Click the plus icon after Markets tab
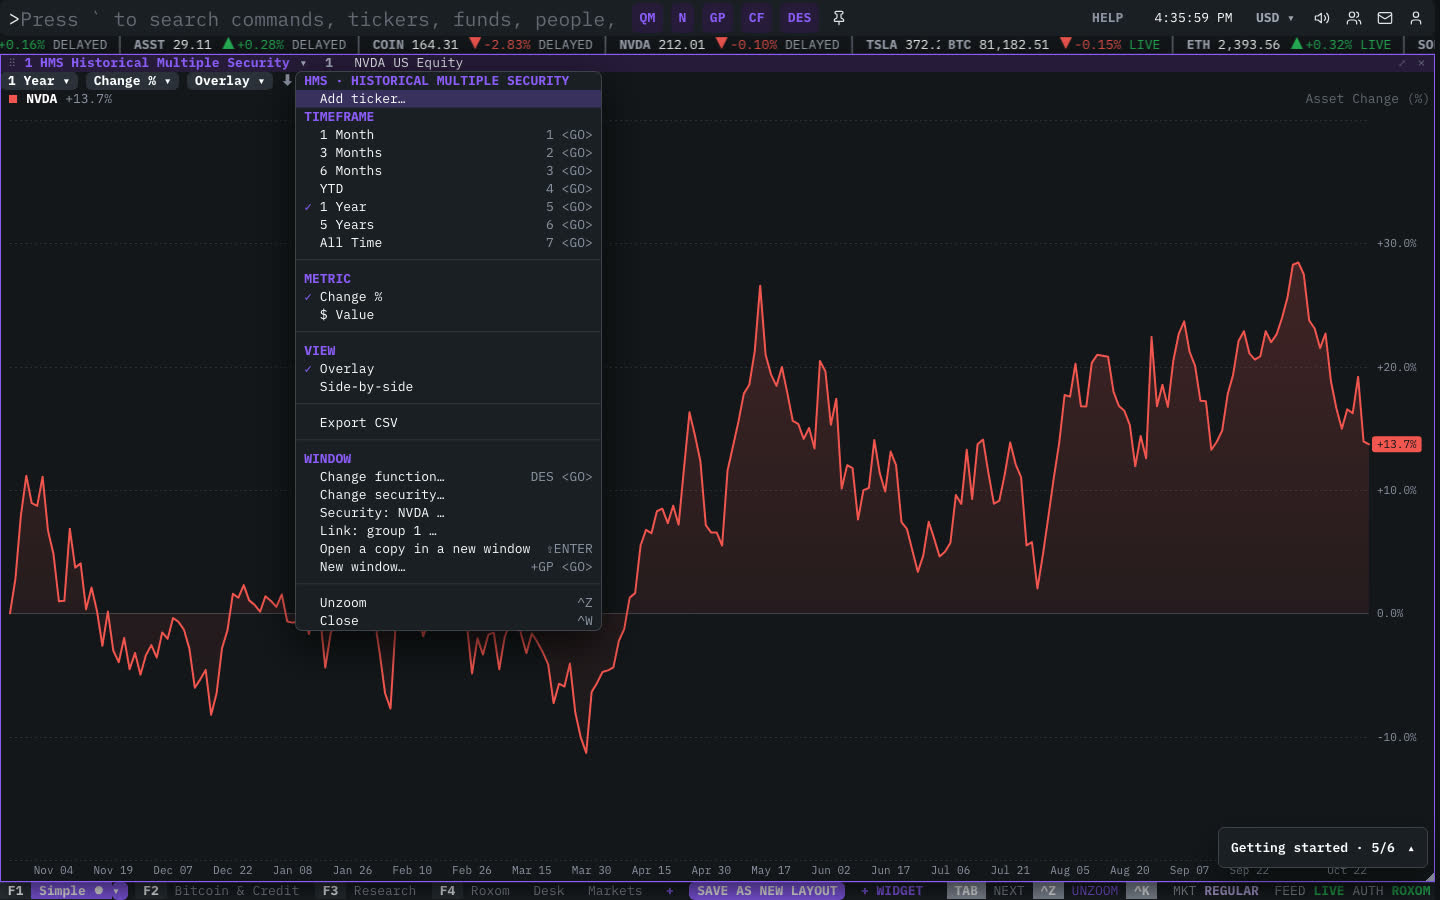The image size is (1440, 900). pyautogui.click(x=670, y=891)
